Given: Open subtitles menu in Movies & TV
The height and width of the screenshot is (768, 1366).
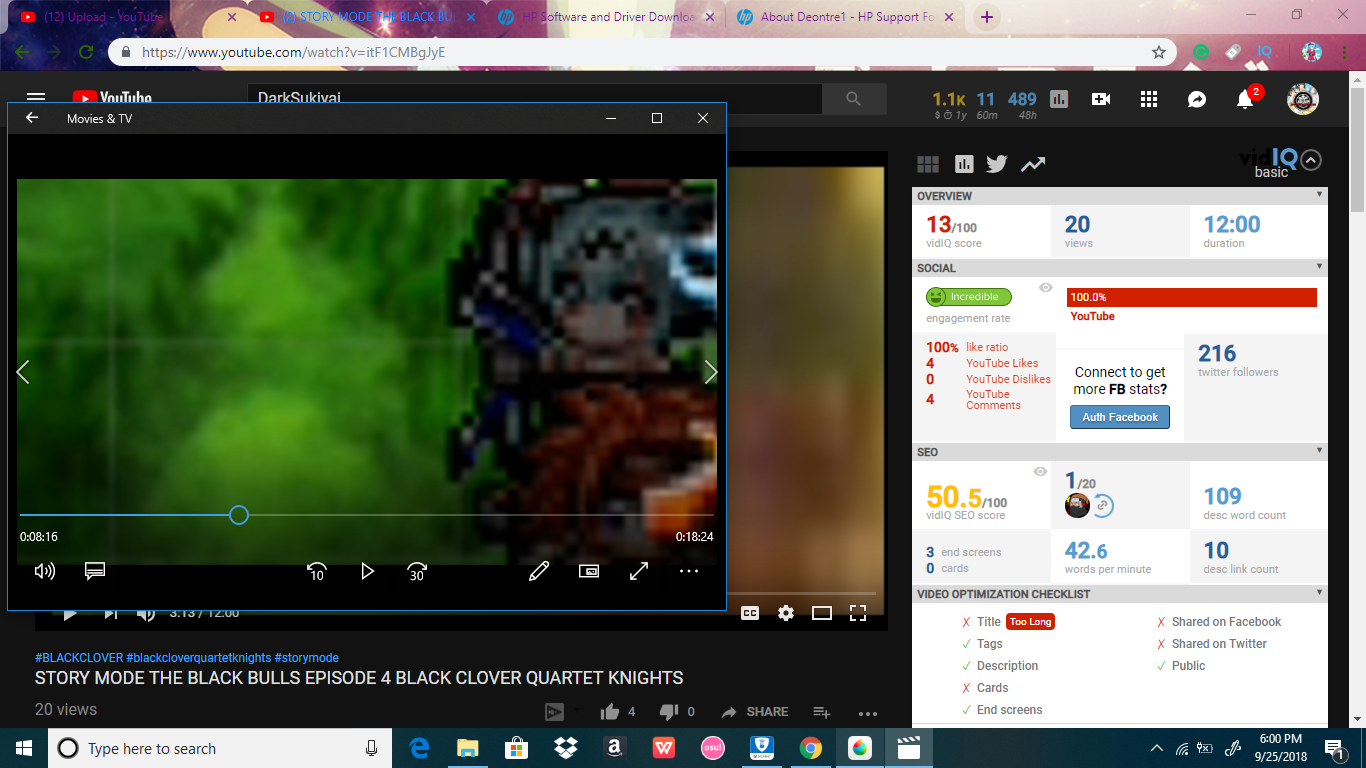Looking at the screenshot, I should [95, 571].
